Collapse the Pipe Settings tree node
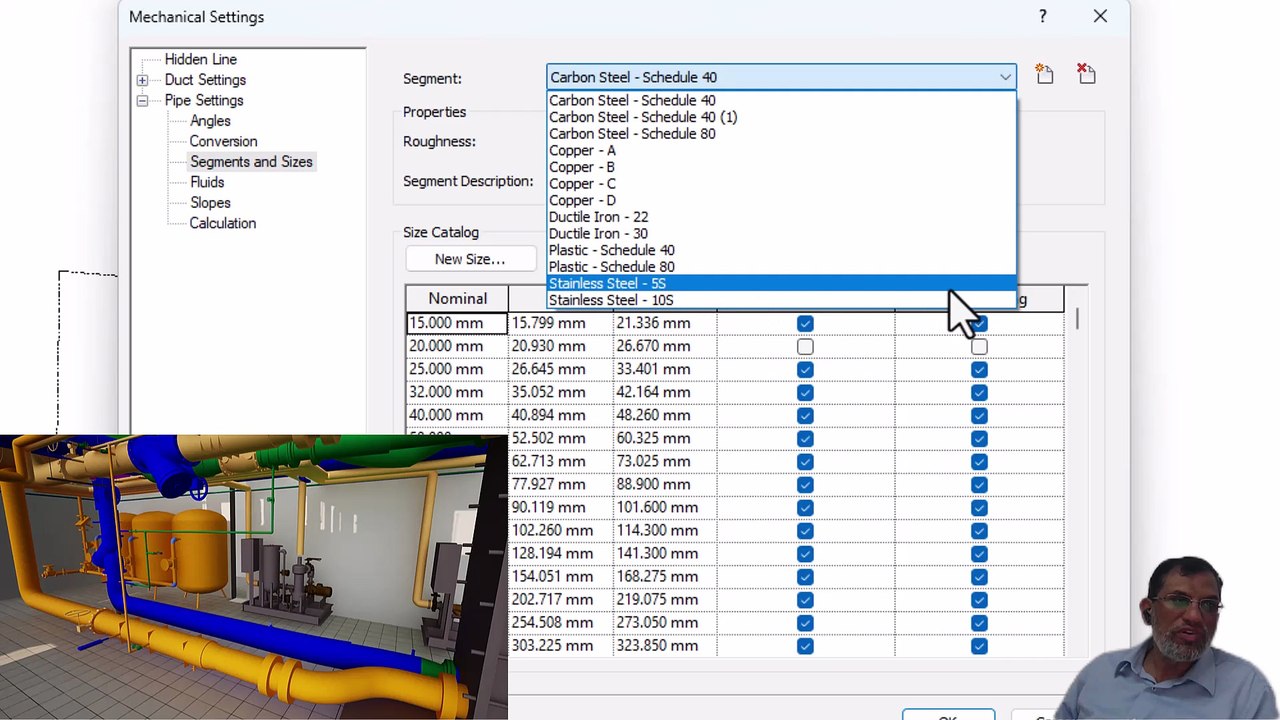1280x720 pixels. pyautogui.click(x=142, y=101)
